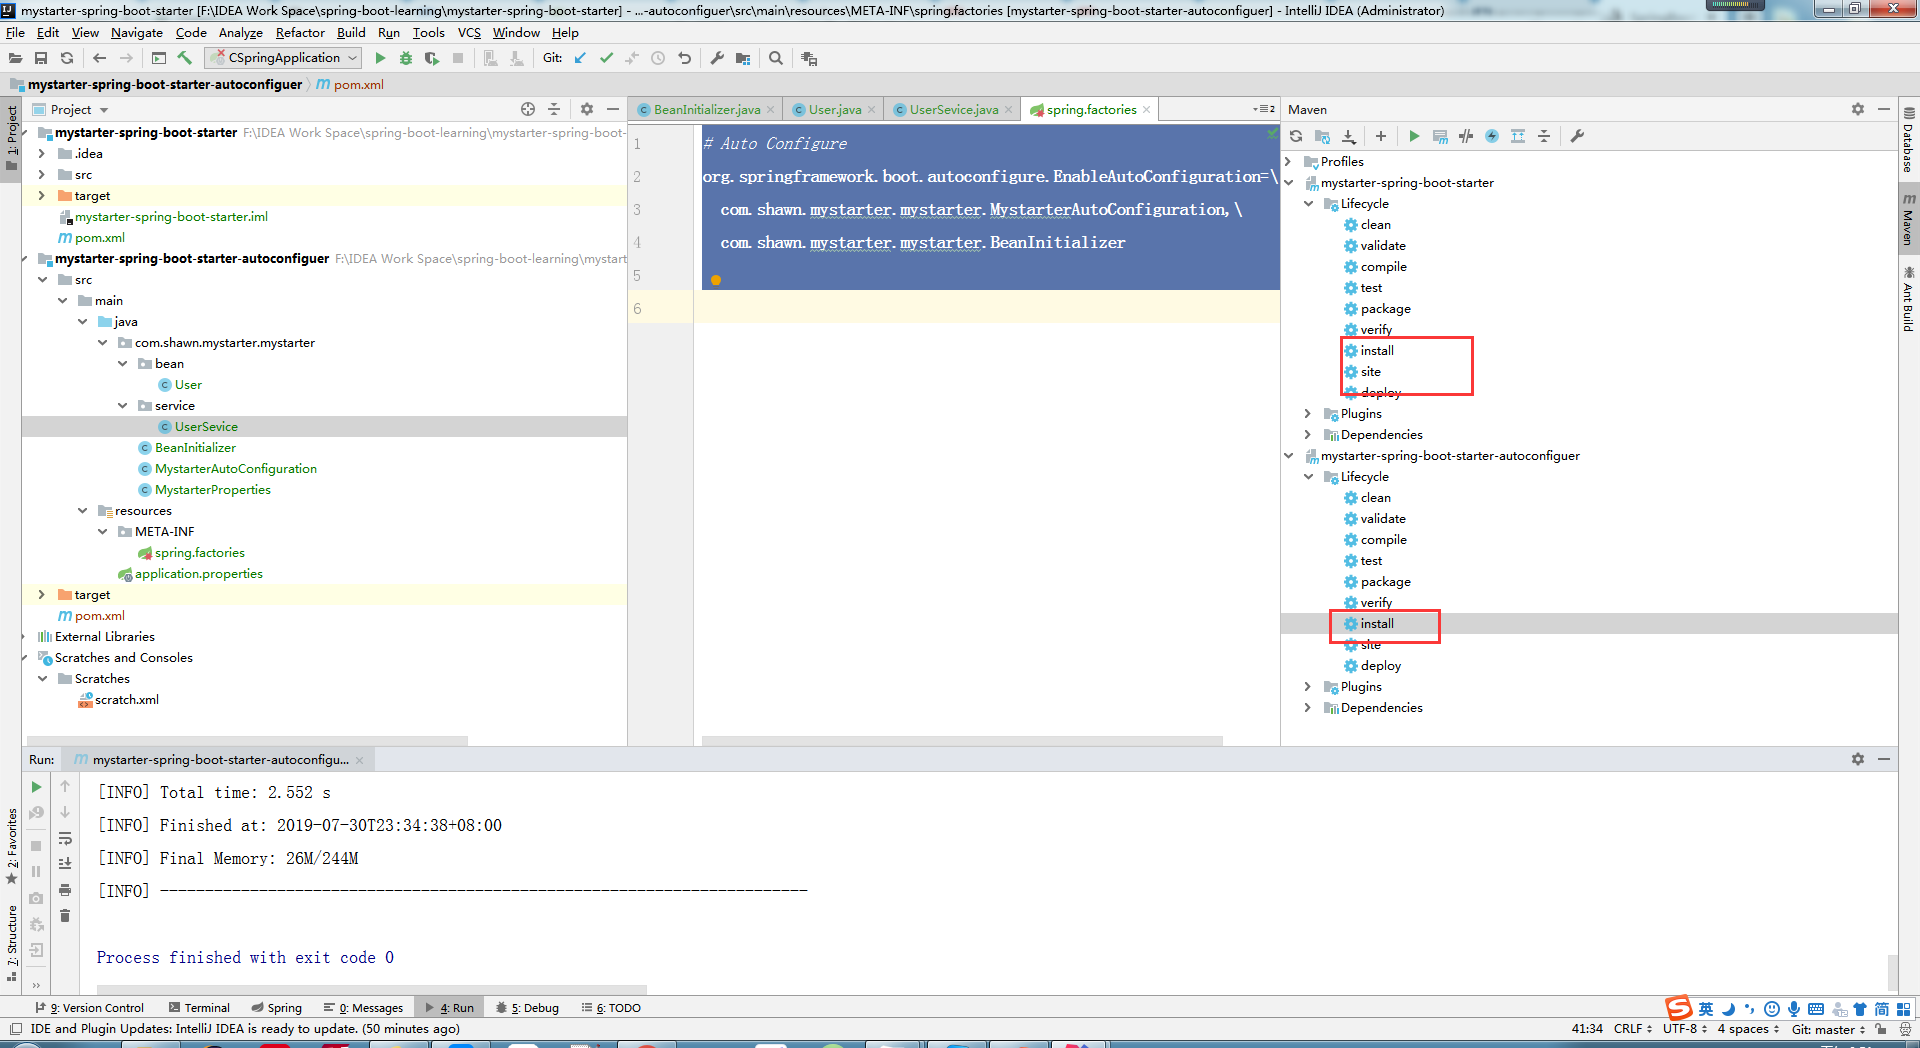Open spring.factories in Project tree
The width and height of the screenshot is (1920, 1048).
coord(199,553)
